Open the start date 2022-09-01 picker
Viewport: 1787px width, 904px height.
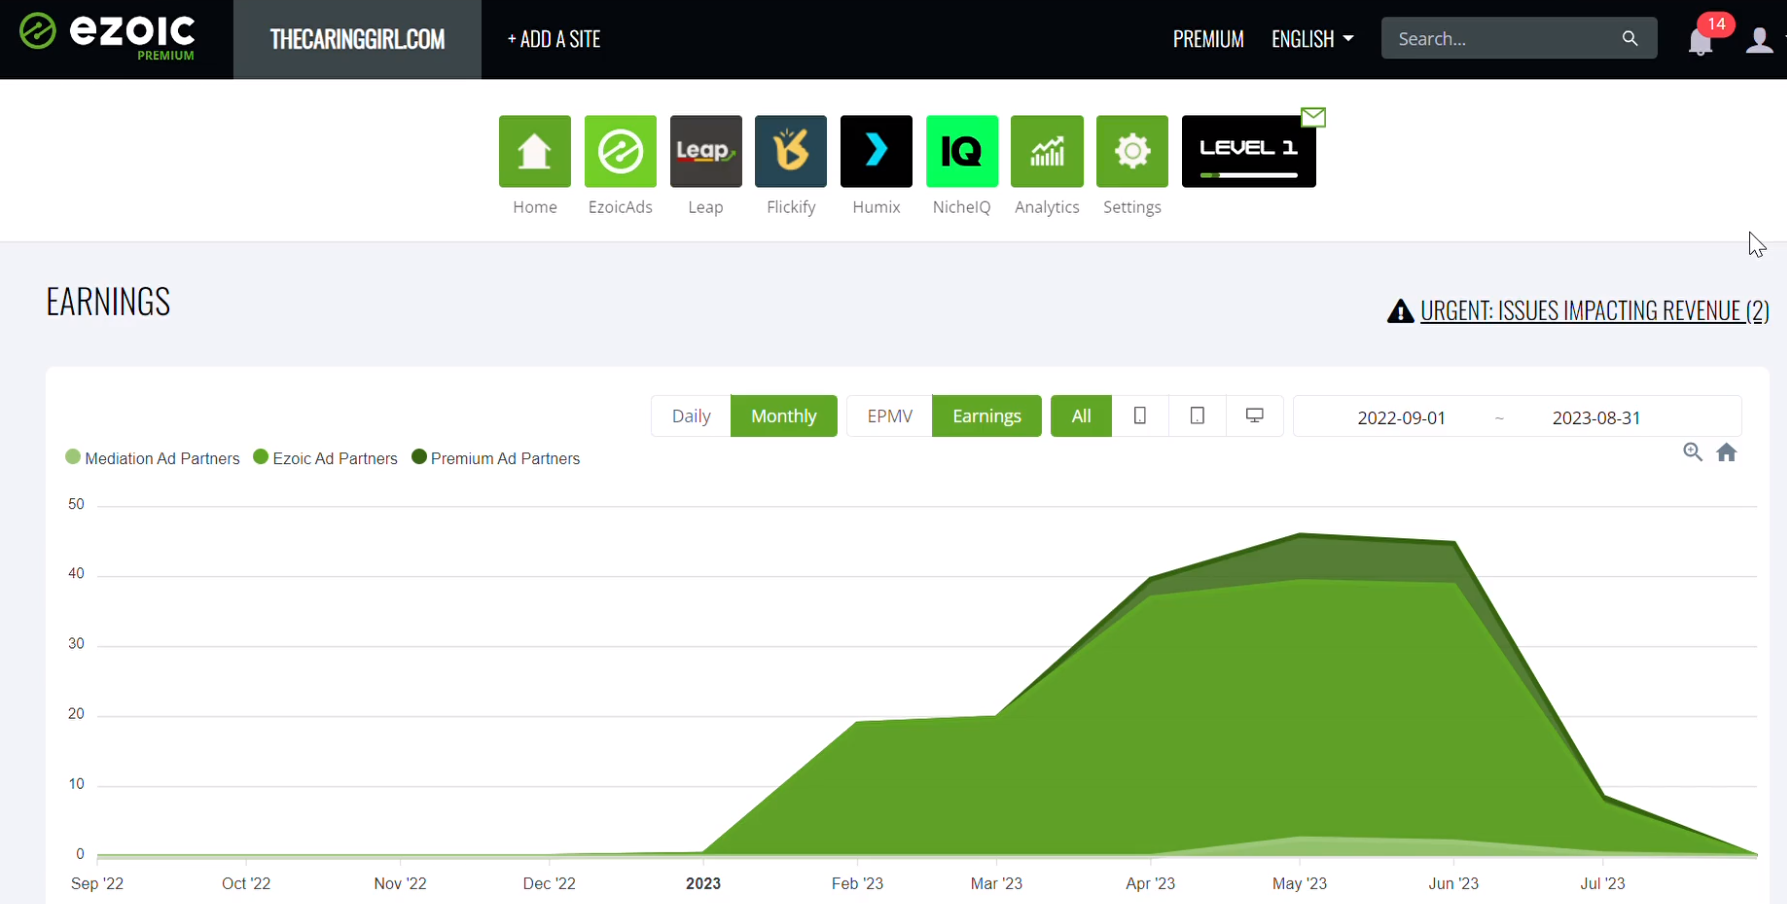point(1401,418)
